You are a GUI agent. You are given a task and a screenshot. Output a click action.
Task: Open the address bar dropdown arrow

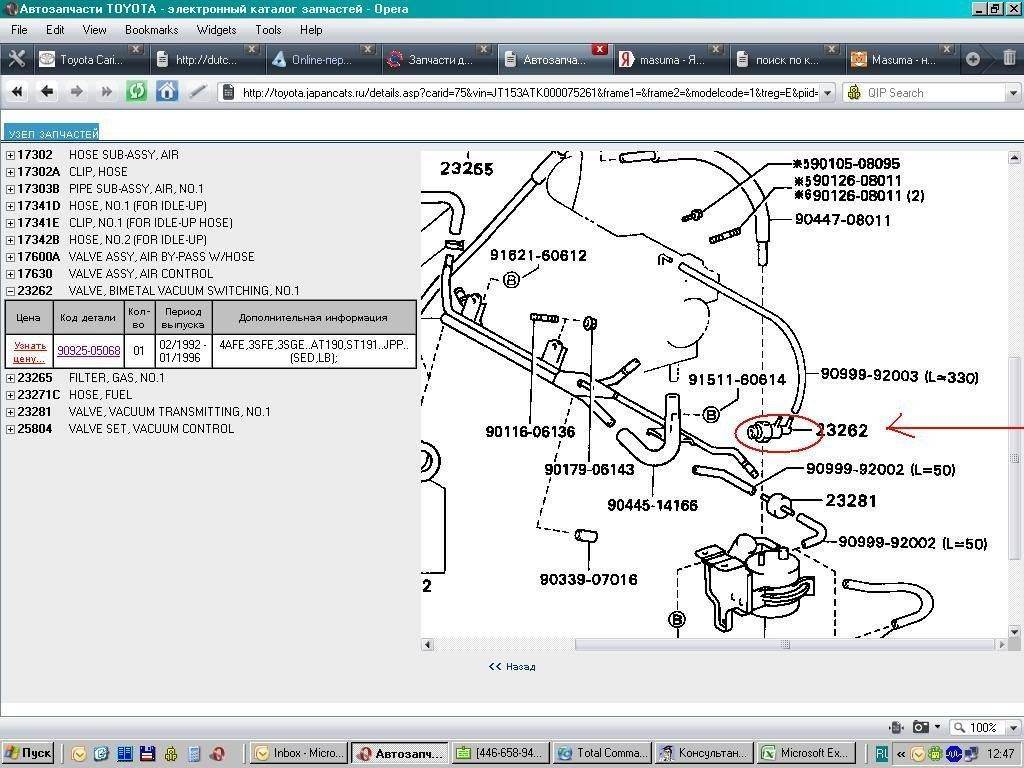pos(827,93)
